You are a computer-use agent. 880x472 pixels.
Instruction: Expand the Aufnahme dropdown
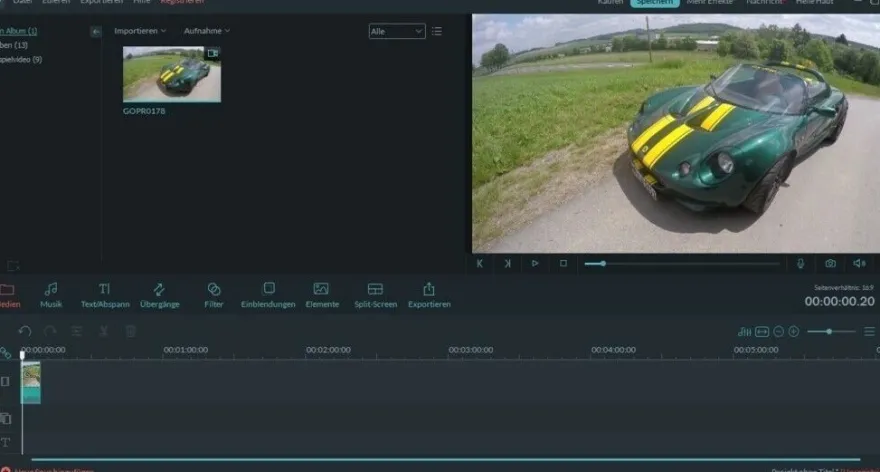click(x=207, y=31)
